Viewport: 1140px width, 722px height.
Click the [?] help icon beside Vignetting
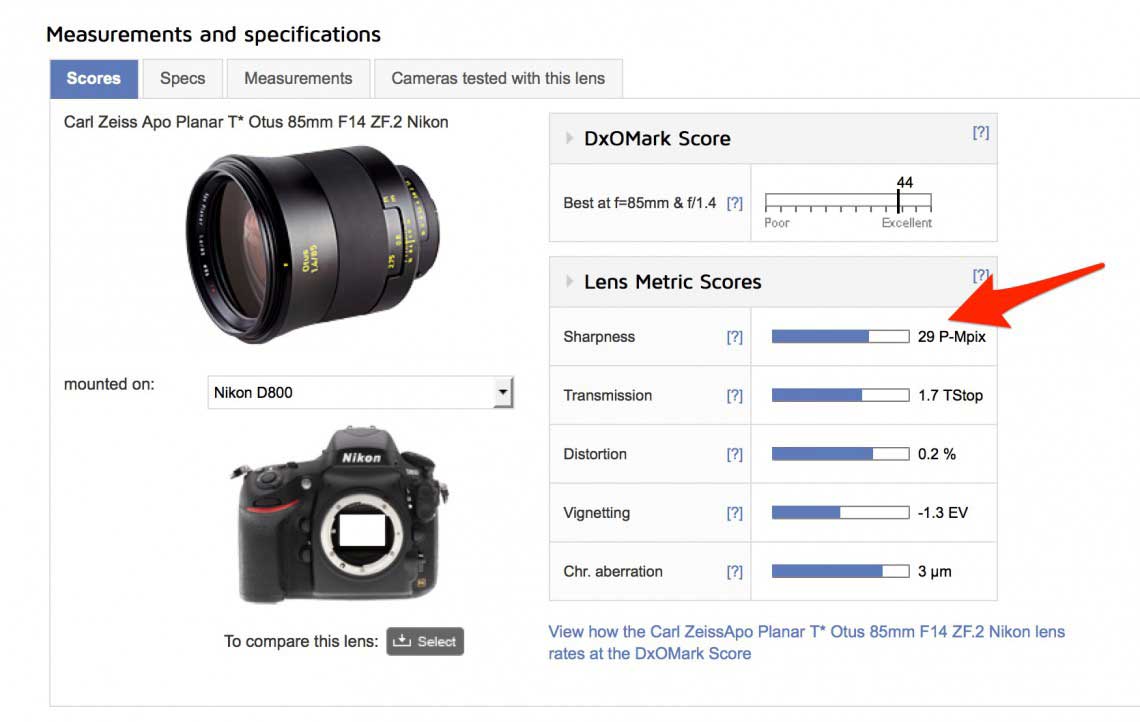tap(734, 513)
